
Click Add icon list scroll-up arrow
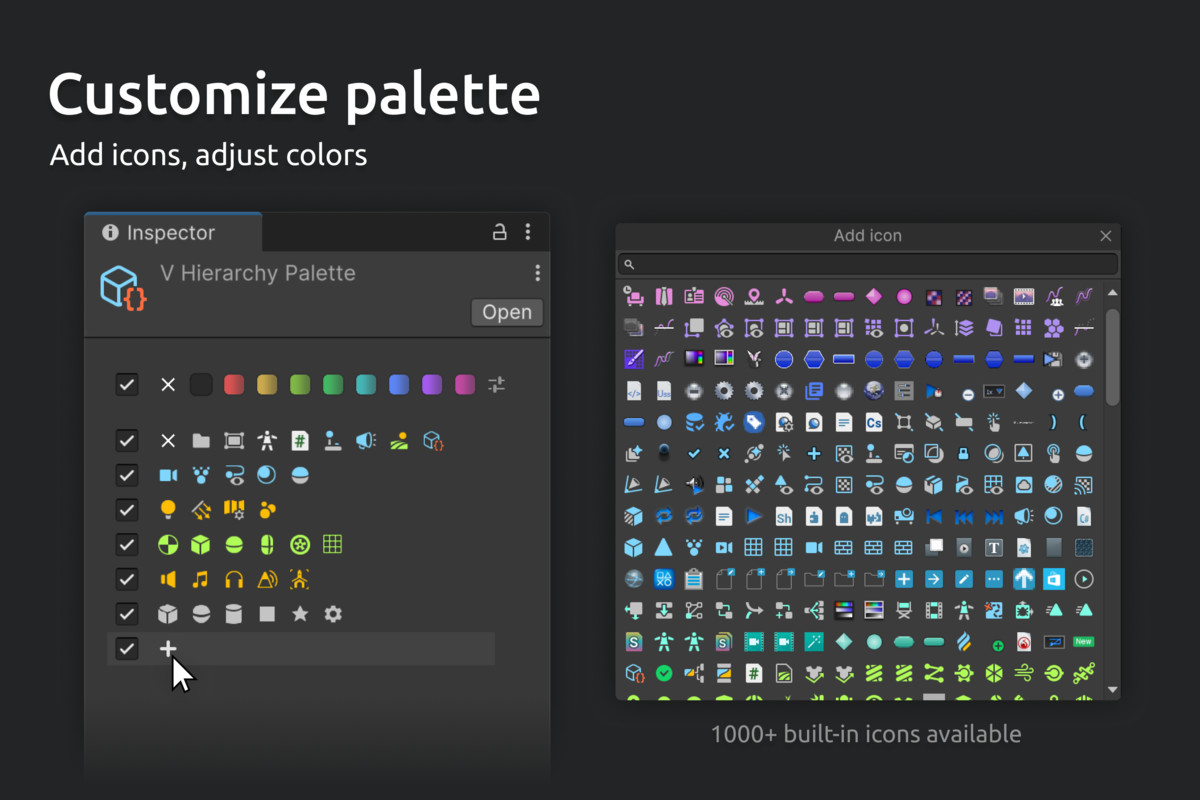click(x=1113, y=292)
